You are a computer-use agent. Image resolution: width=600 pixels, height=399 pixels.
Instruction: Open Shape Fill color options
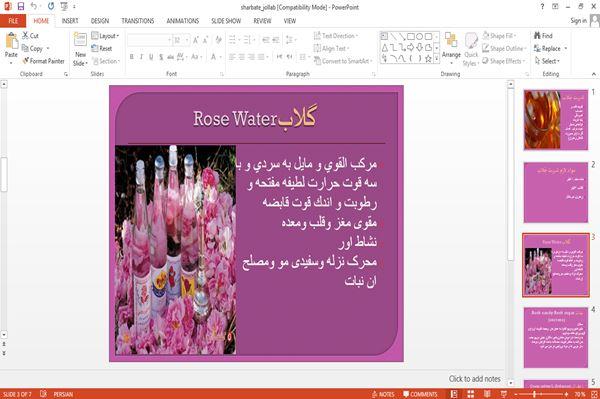pos(499,36)
